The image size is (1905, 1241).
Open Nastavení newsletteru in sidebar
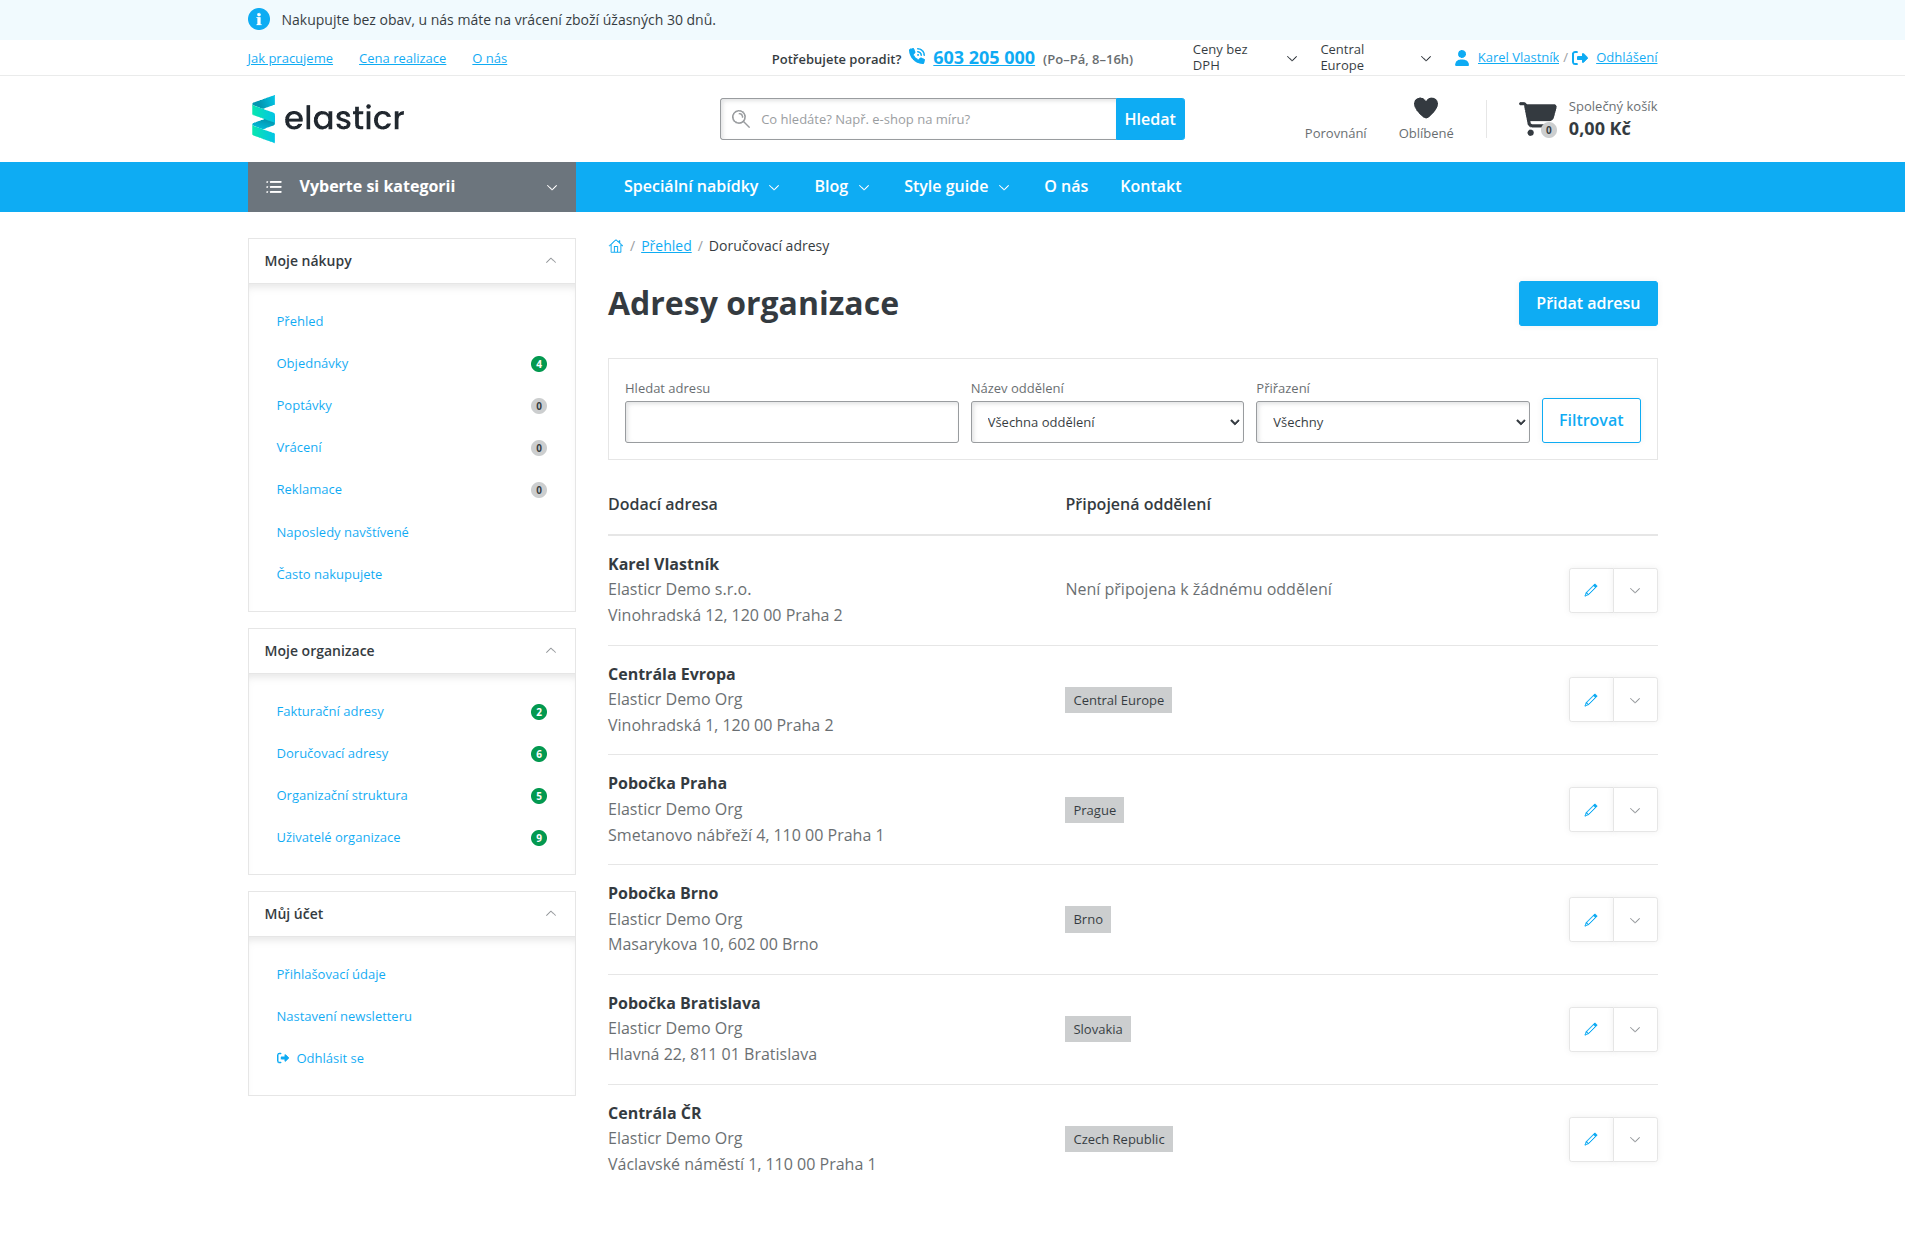pyautogui.click(x=344, y=1017)
